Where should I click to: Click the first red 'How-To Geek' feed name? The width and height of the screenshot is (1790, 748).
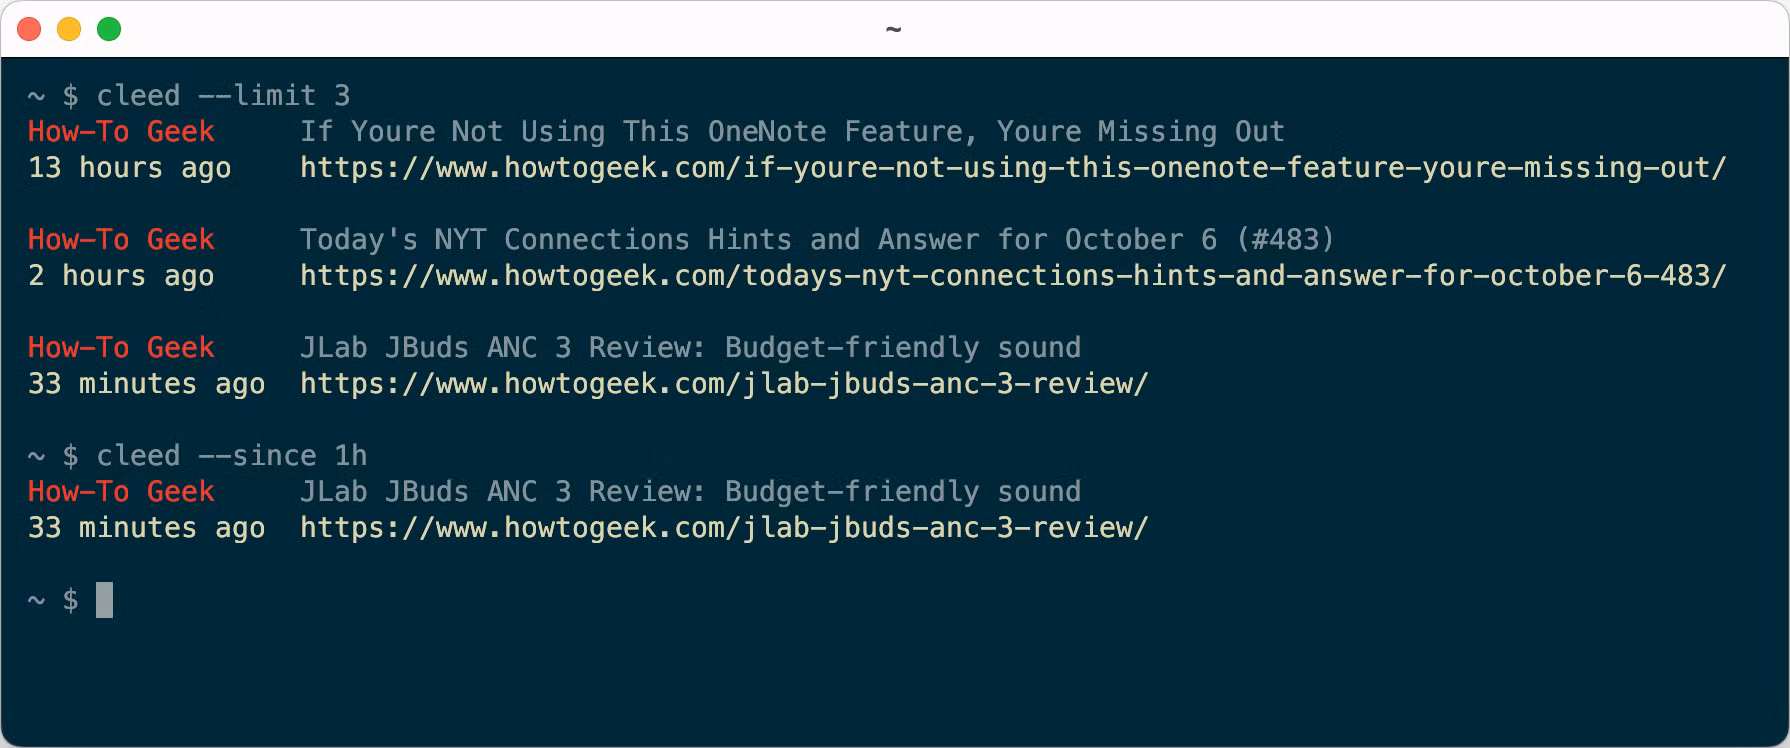[121, 132]
